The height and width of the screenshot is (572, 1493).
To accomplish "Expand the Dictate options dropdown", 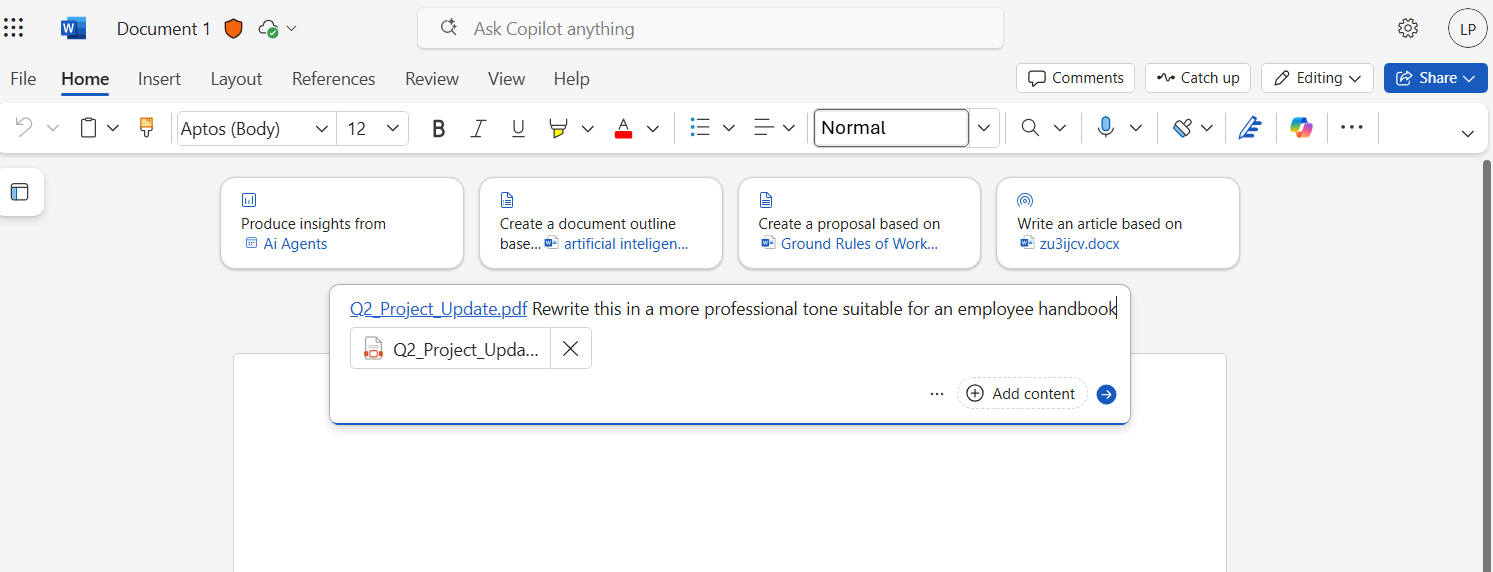I will tap(1136, 128).
